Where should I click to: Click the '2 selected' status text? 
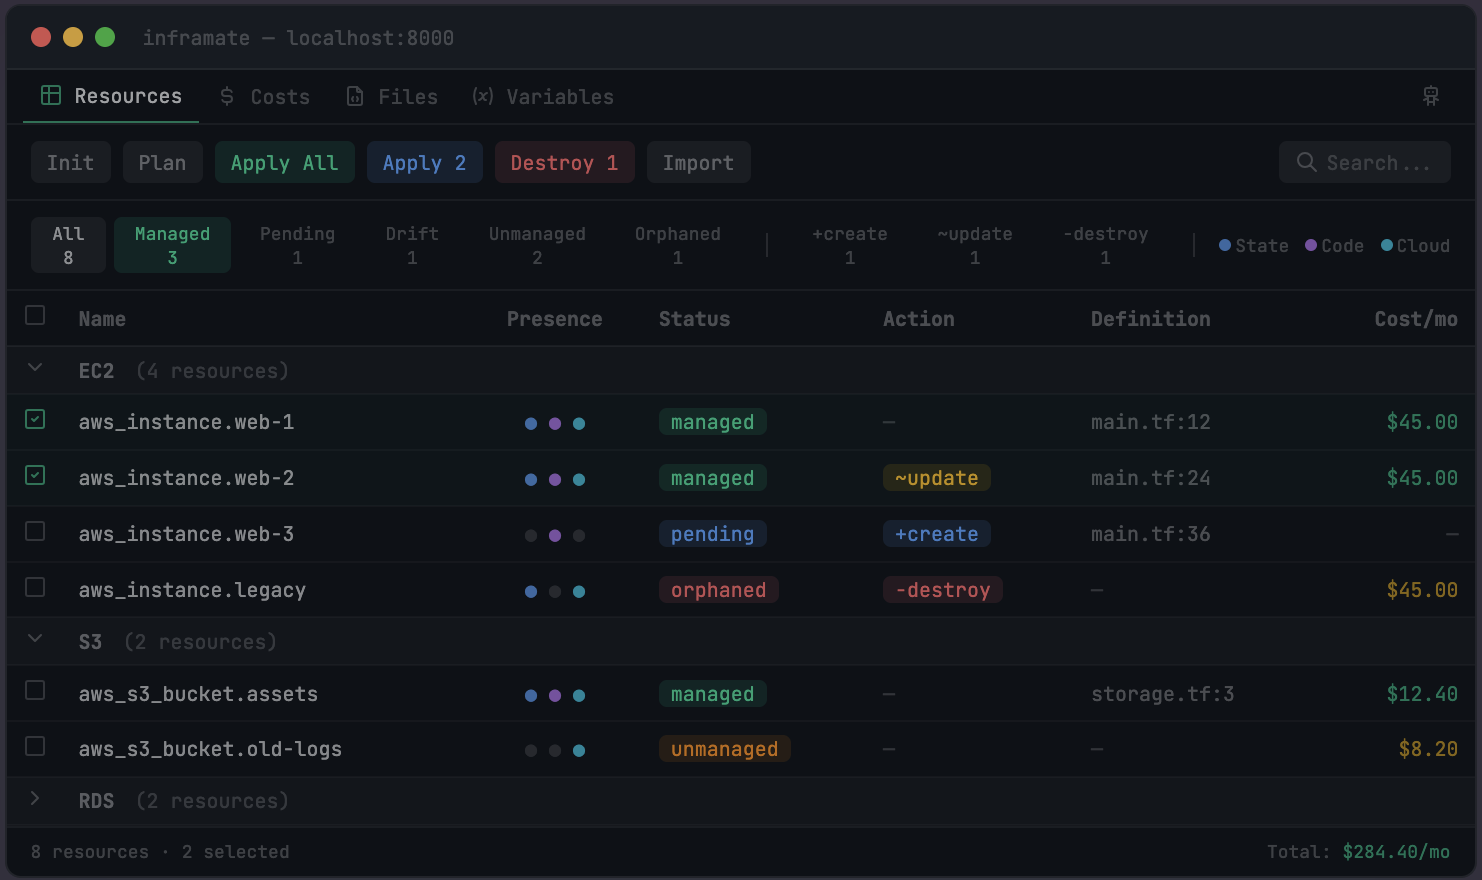coord(236,852)
